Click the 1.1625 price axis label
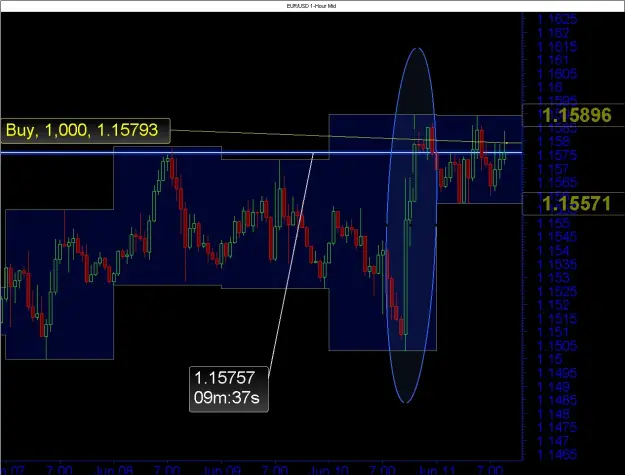This screenshot has height=475, width=625. [557, 19]
